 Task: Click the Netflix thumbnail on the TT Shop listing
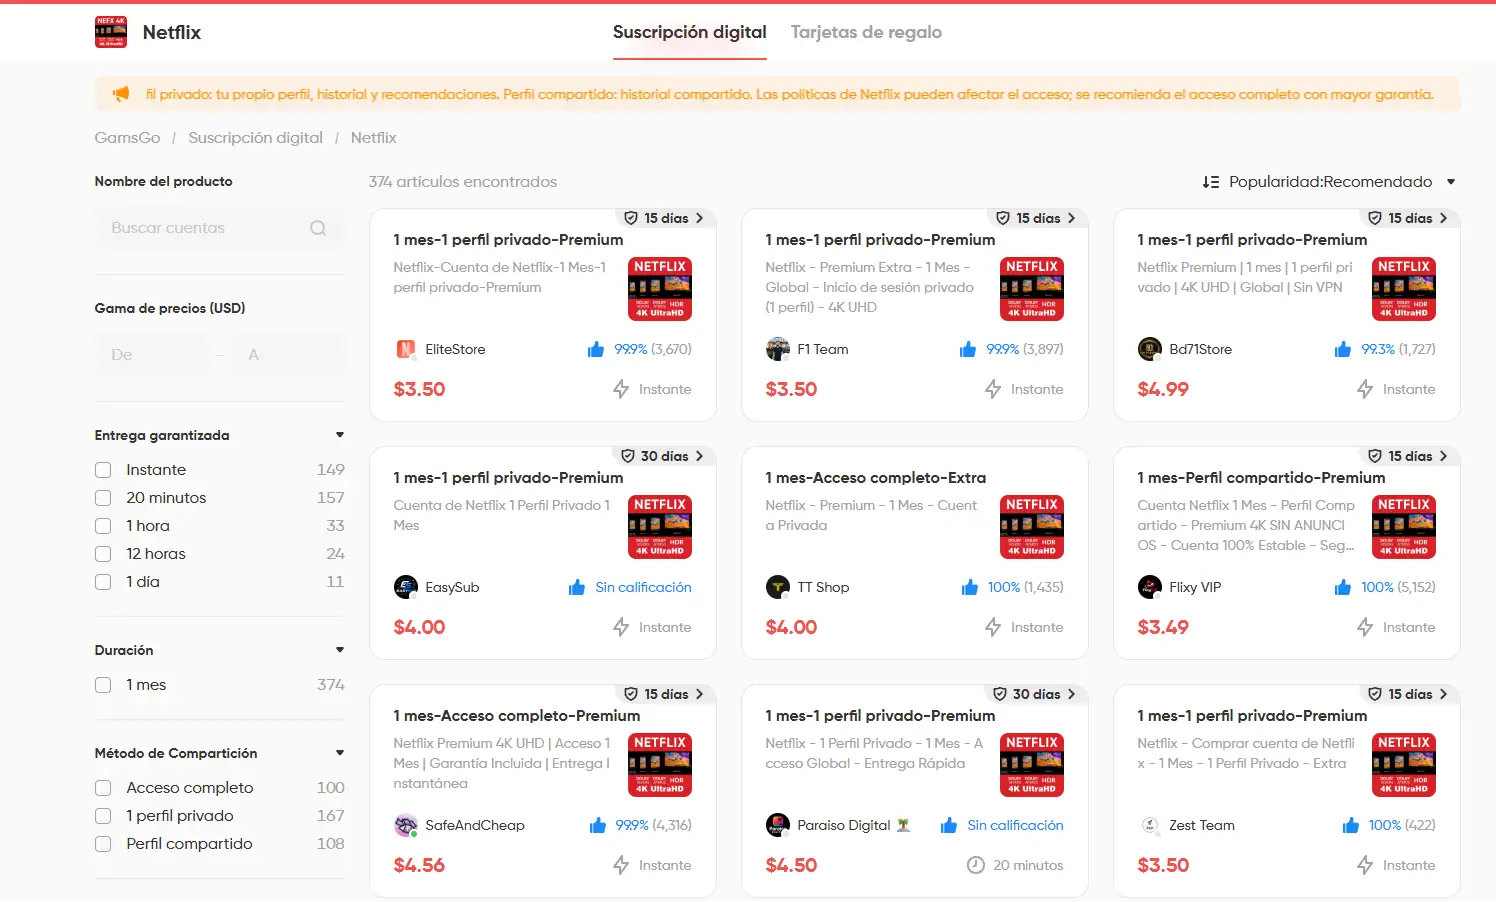(x=1032, y=527)
